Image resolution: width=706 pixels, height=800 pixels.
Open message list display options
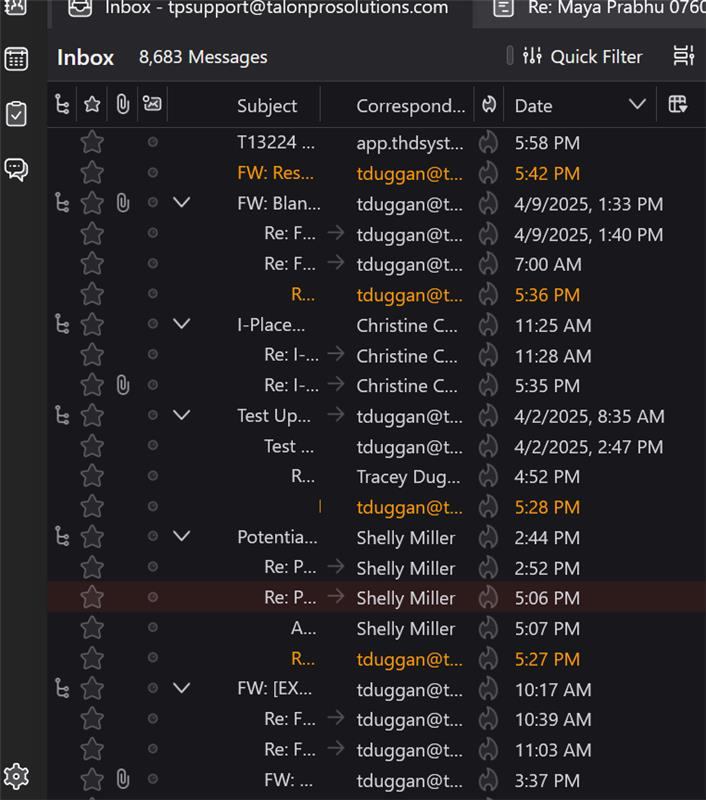(684, 57)
